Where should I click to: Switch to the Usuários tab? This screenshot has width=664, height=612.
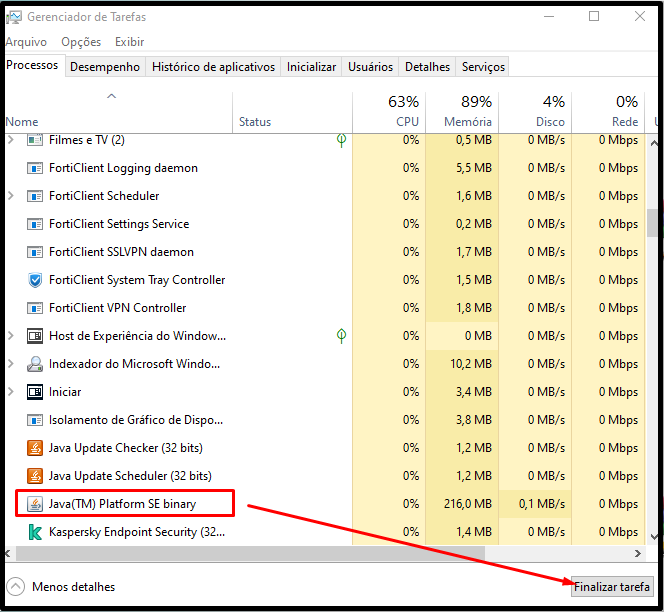coord(370,67)
